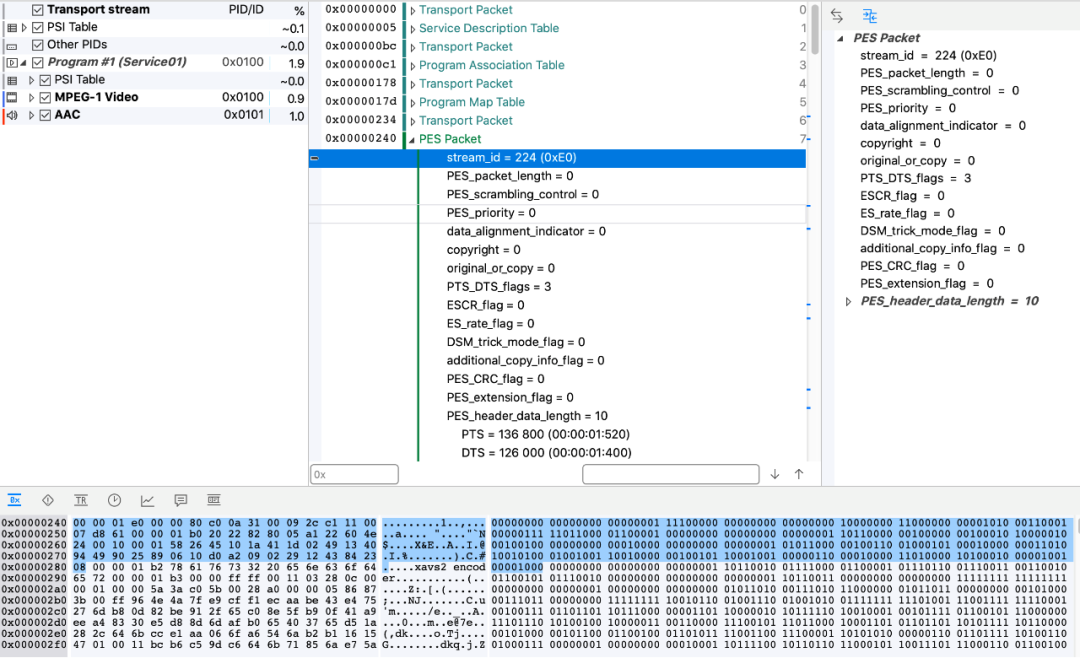Expand the MPEG-1 Video stream node
Screen dimensions: 1080x658
(32, 98)
